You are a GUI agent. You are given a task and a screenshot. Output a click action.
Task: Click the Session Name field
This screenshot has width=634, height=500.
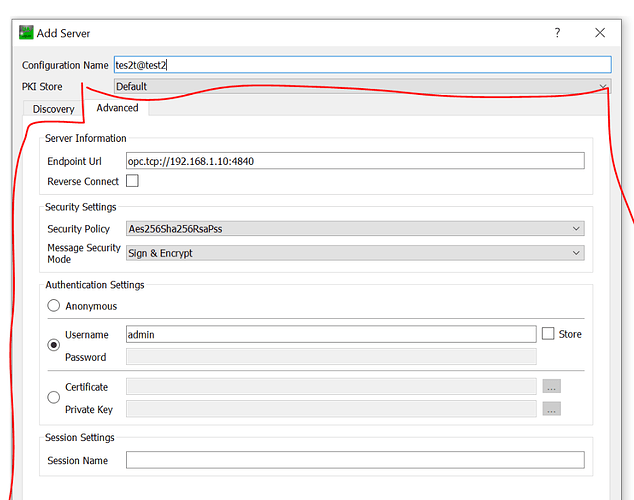click(354, 460)
